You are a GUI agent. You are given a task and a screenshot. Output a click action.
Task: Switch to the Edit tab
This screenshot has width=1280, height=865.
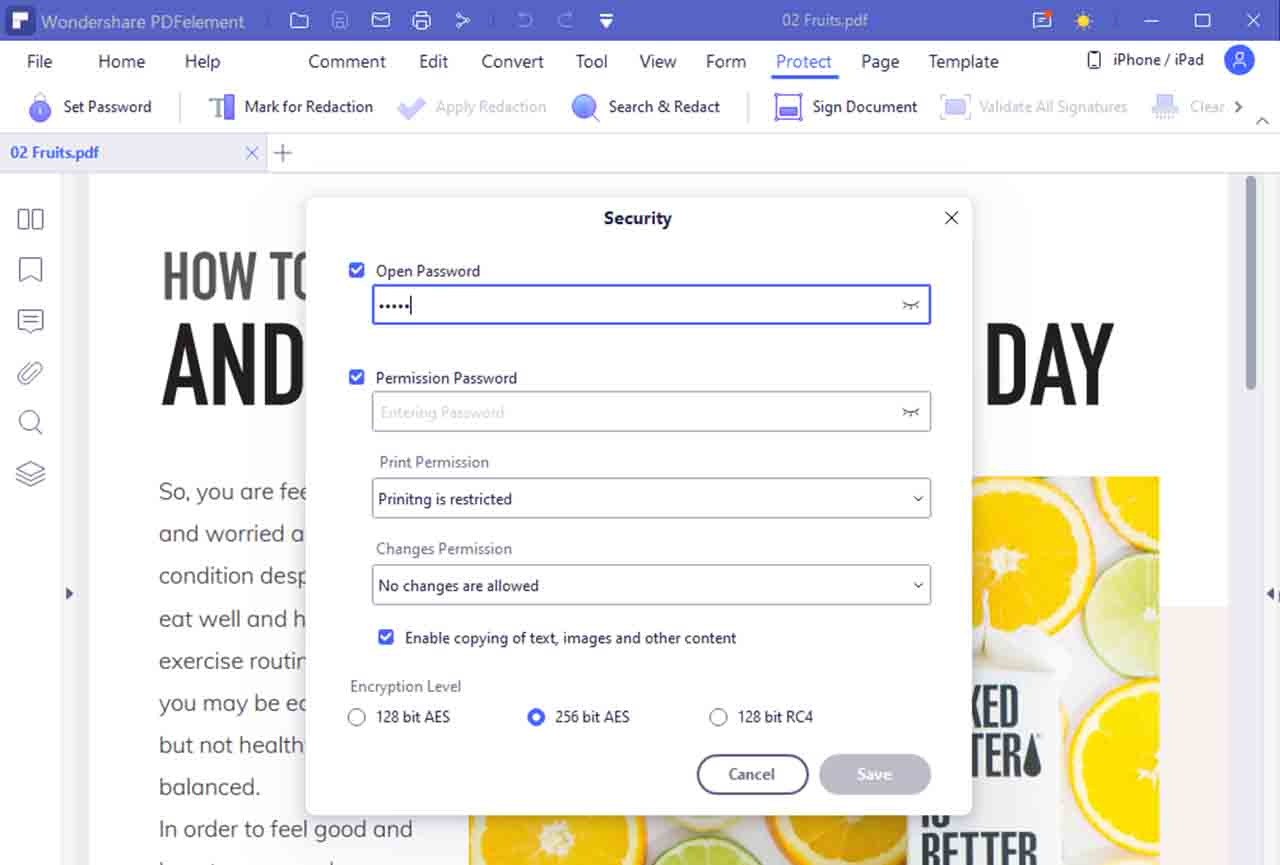pyautogui.click(x=433, y=61)
